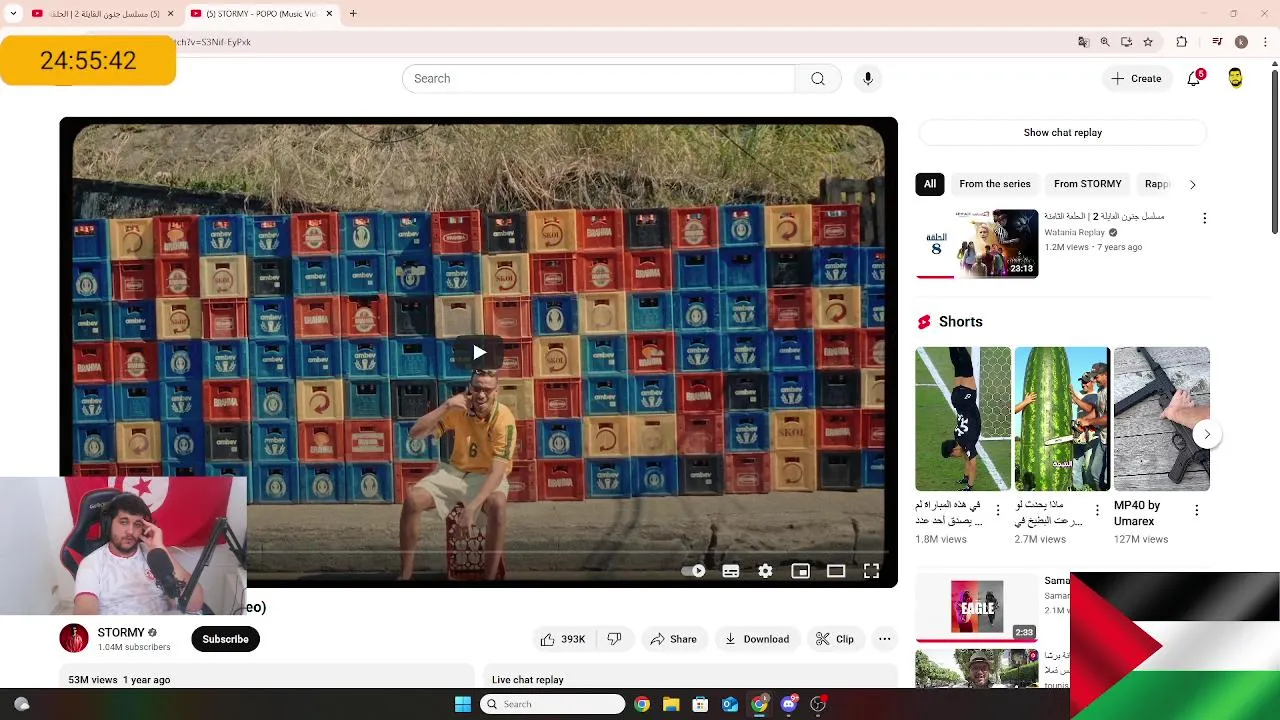Screen dimensions: 1280x720
Task: Open the Create menu
Action: click(1136, 79)
